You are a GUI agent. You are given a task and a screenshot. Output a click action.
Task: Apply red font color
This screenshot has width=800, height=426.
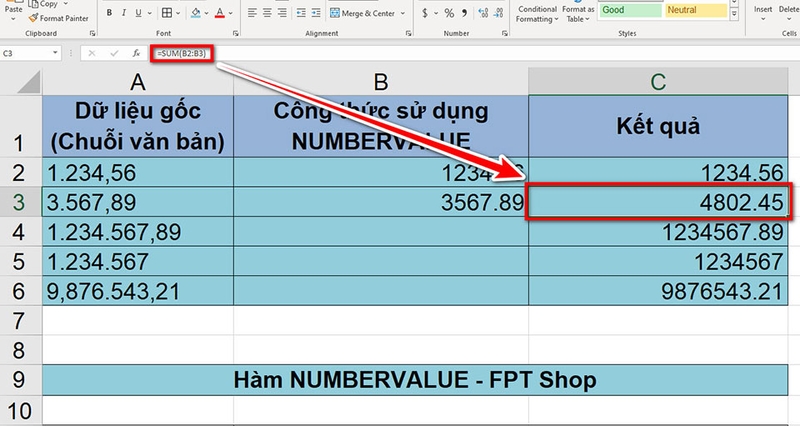(x=220, y=13)
